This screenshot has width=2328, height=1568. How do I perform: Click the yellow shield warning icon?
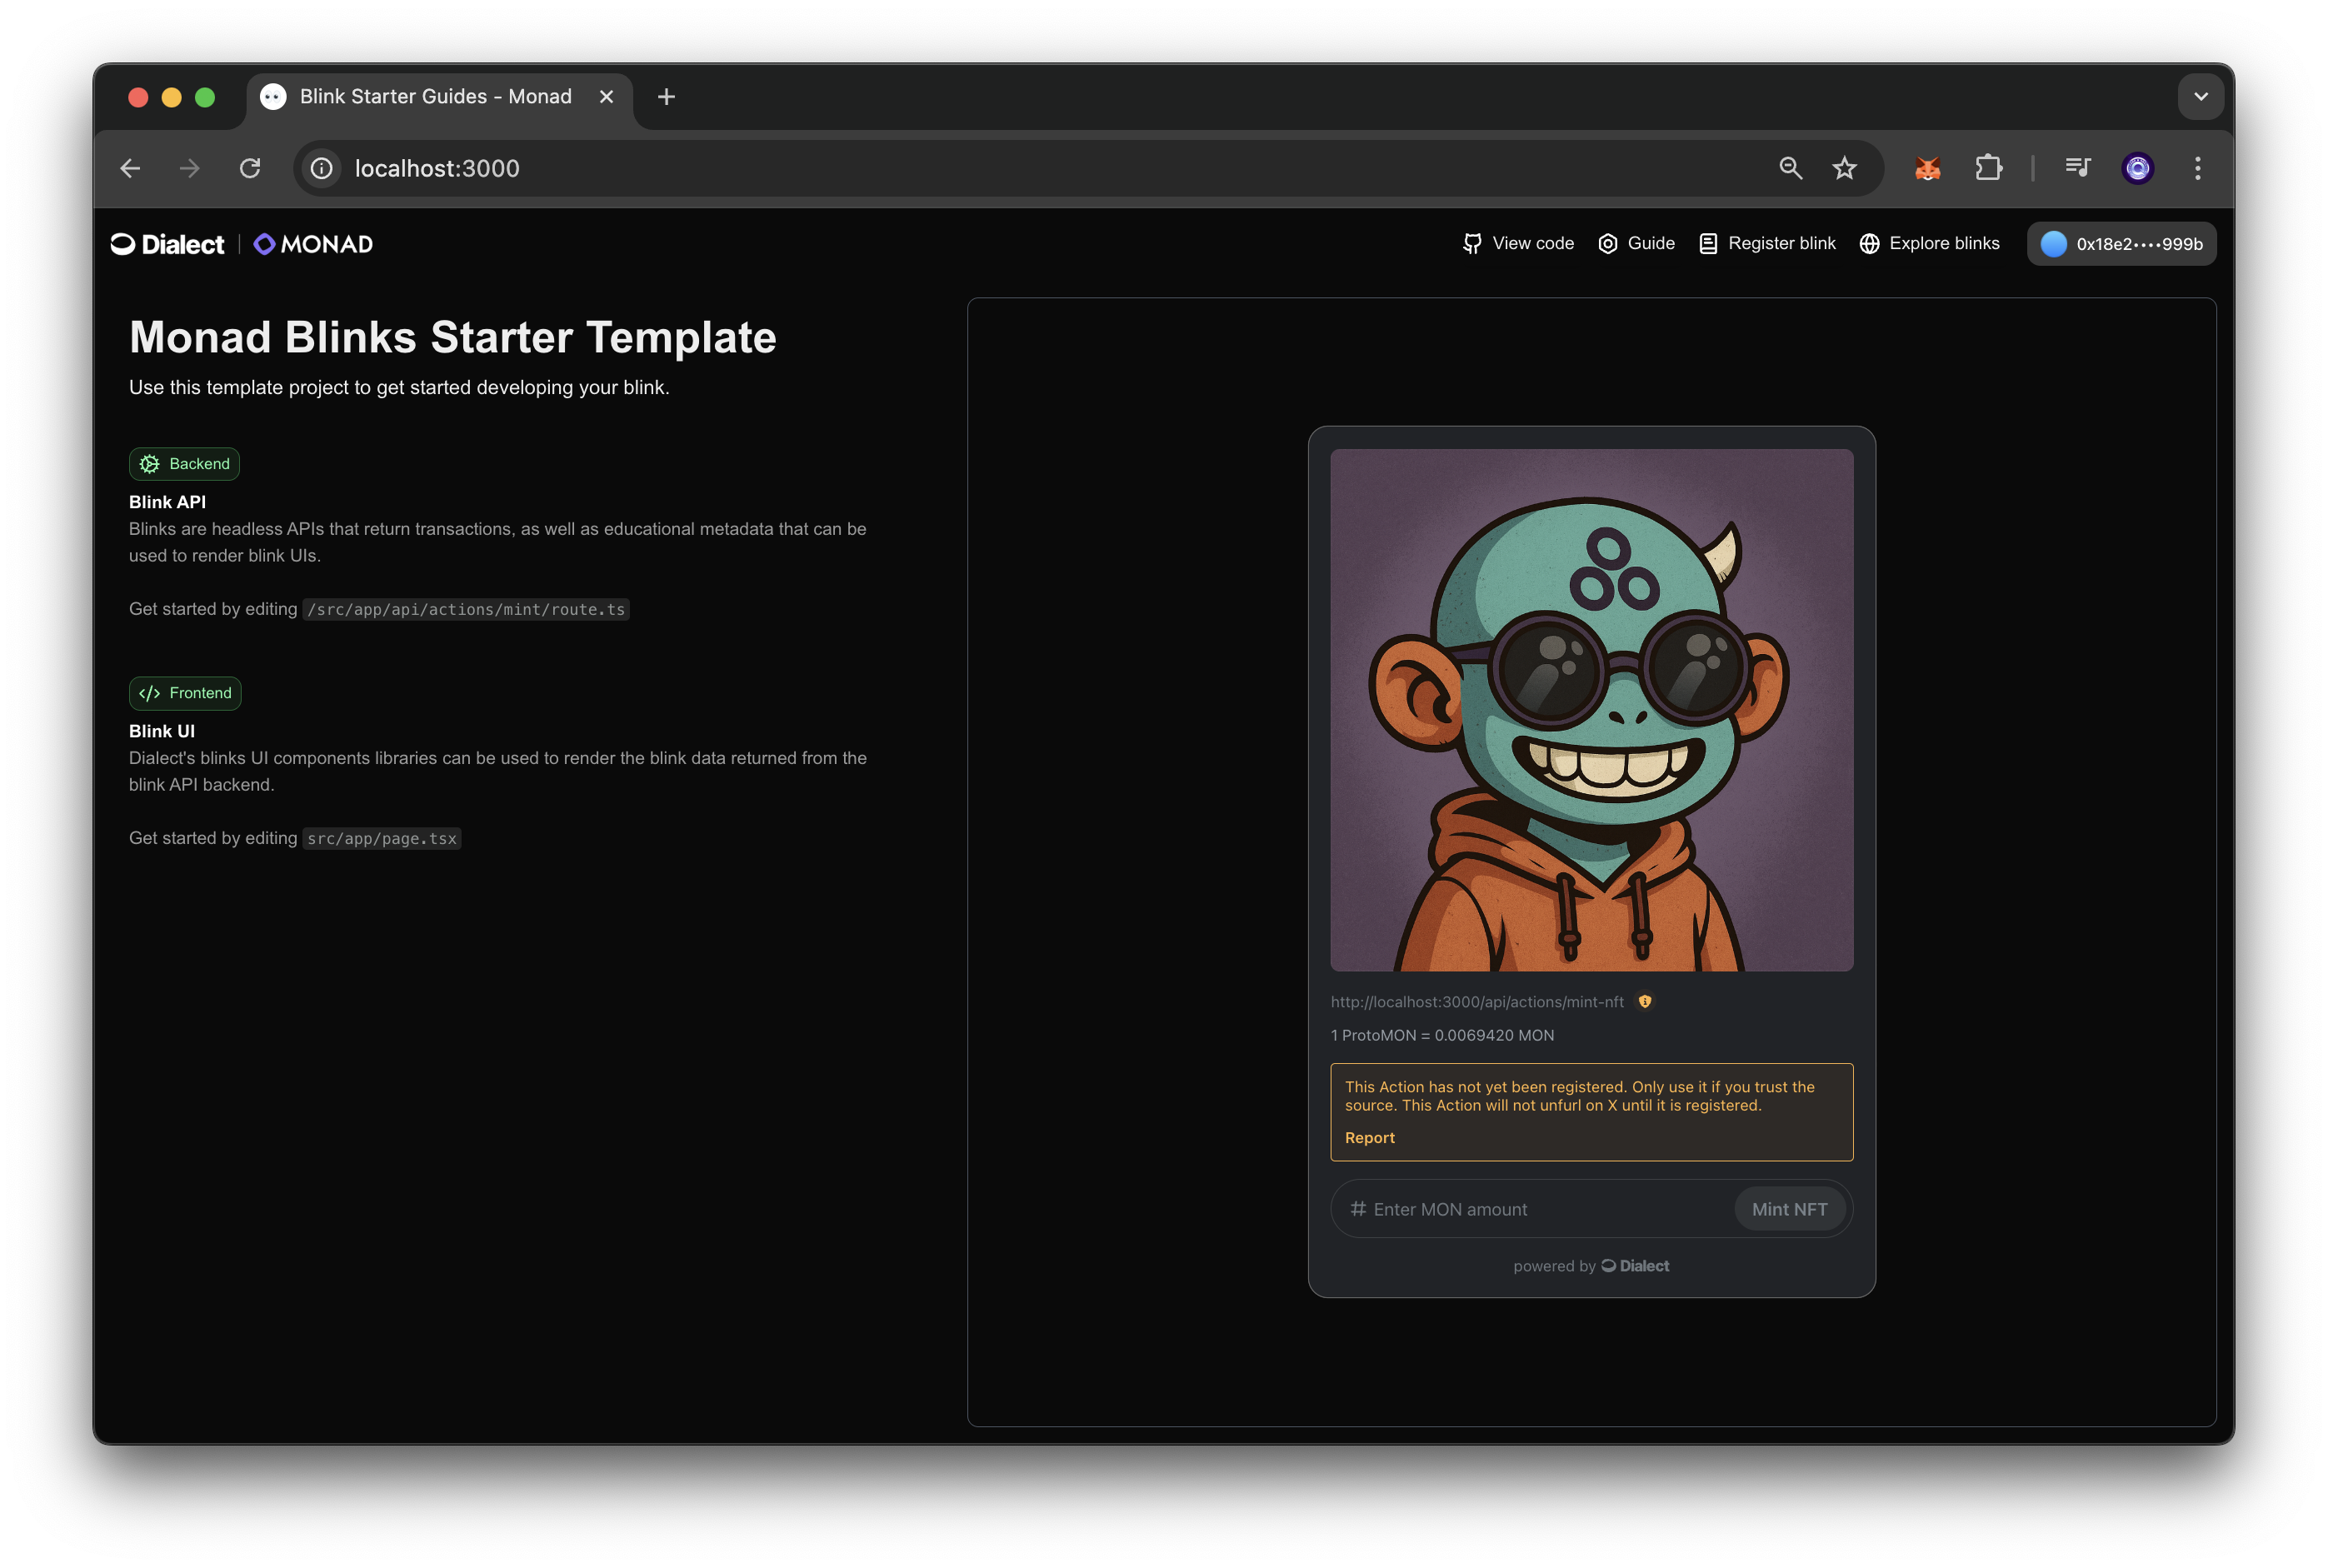[x=1645, y=1001]
